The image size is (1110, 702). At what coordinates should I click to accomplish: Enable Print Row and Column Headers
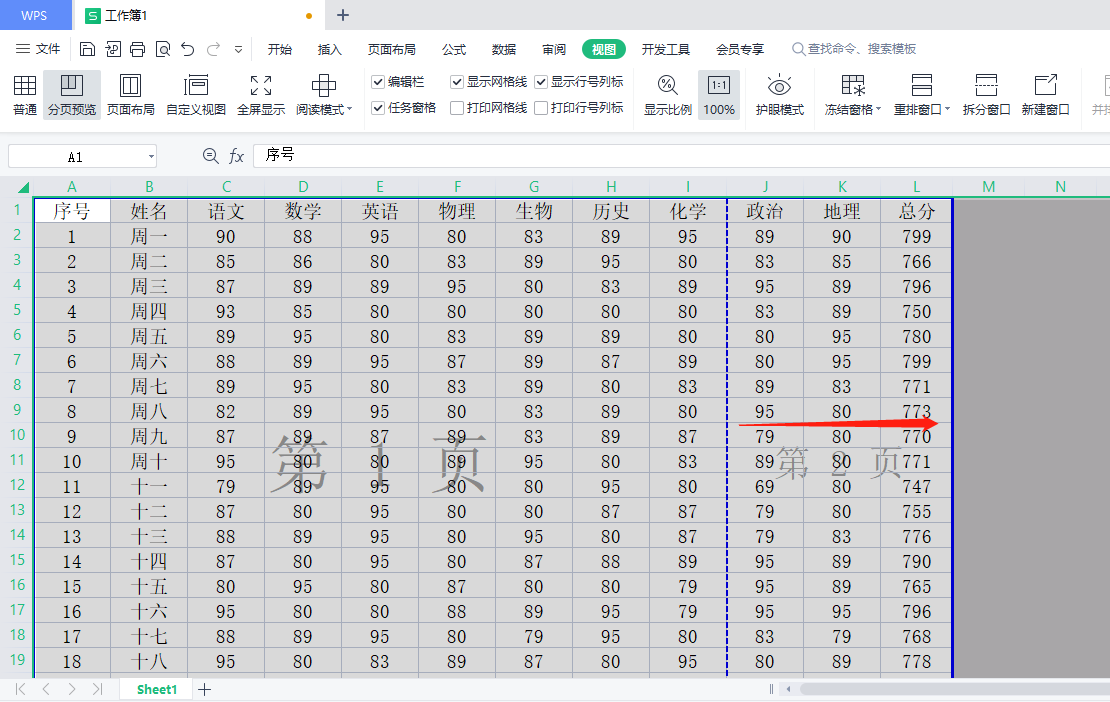[x=541, y=108]
